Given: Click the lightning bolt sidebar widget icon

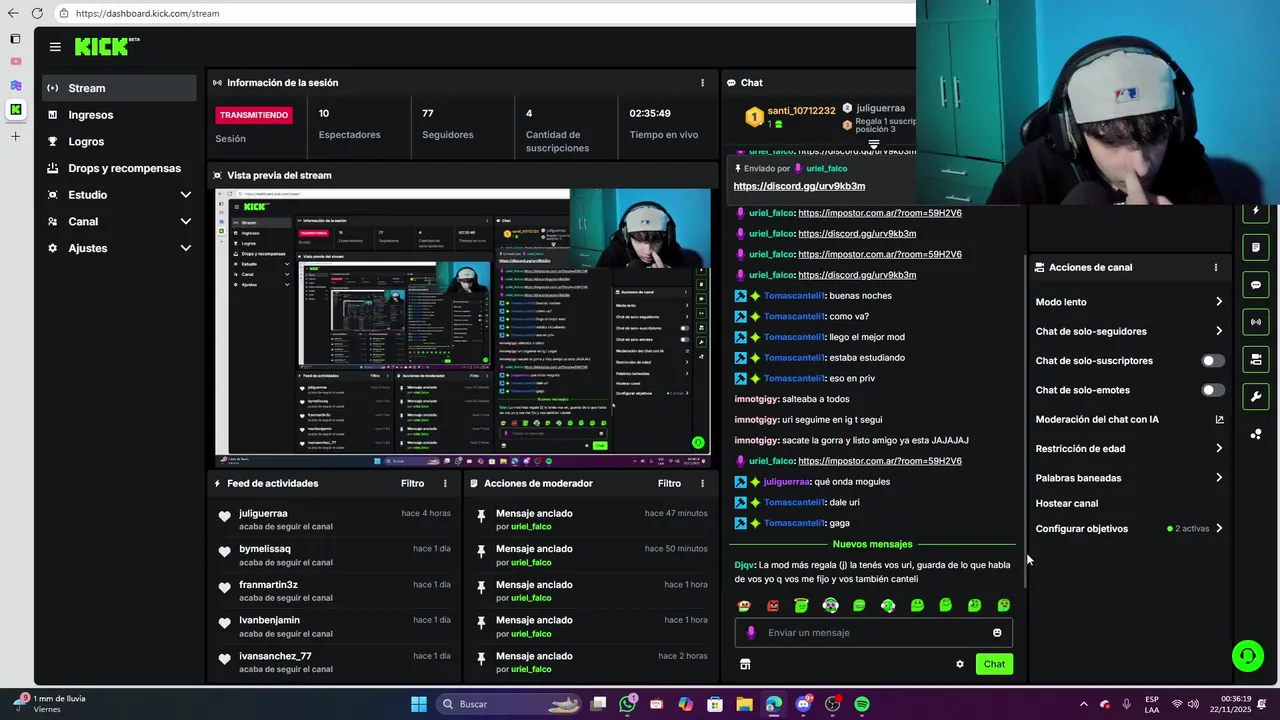Looking at the screenshot, I should 1256,211.
